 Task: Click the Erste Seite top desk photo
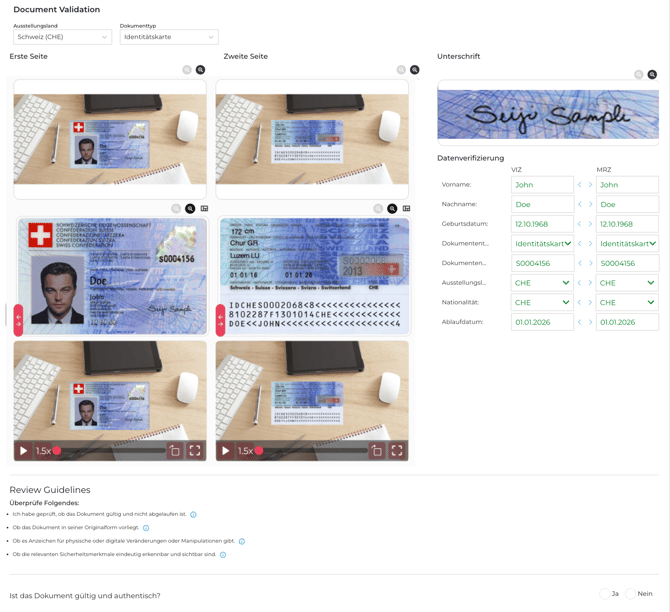point(110,139)
